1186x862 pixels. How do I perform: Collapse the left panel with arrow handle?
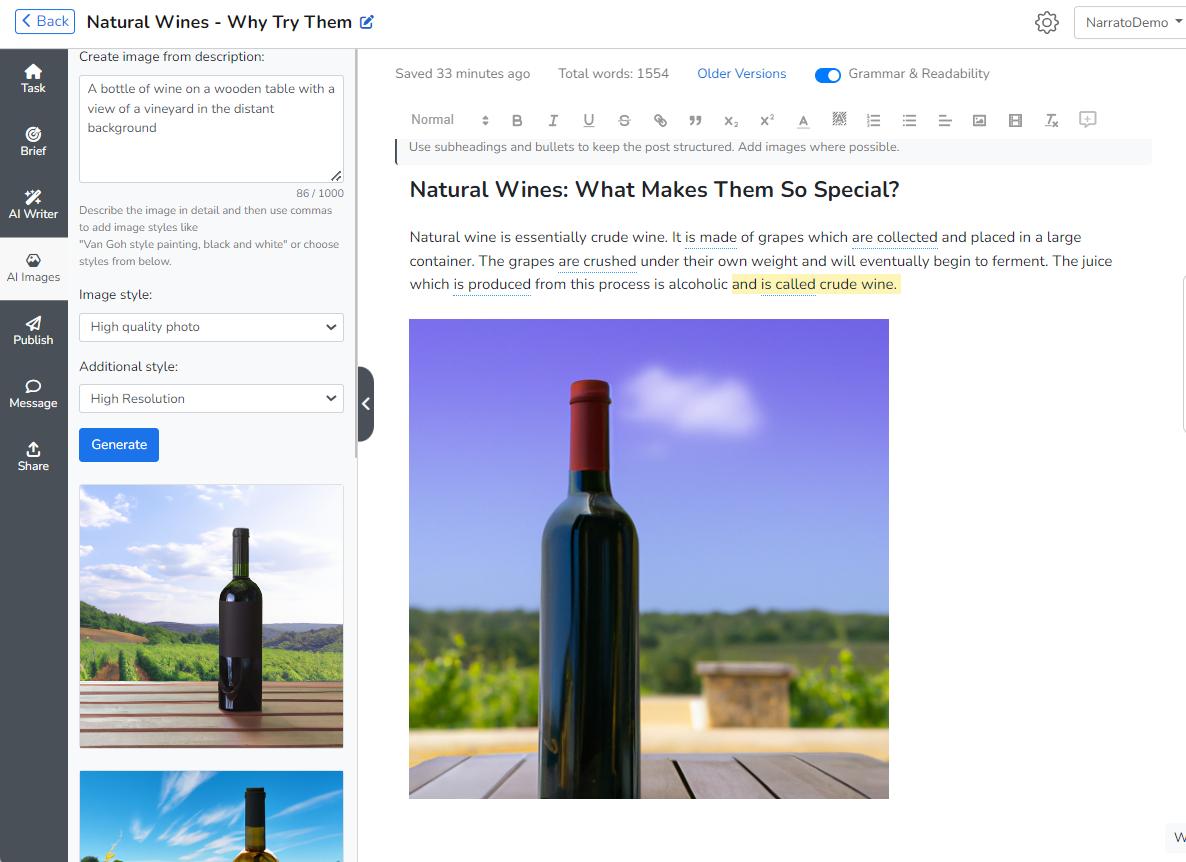click(x=365, y=404)
